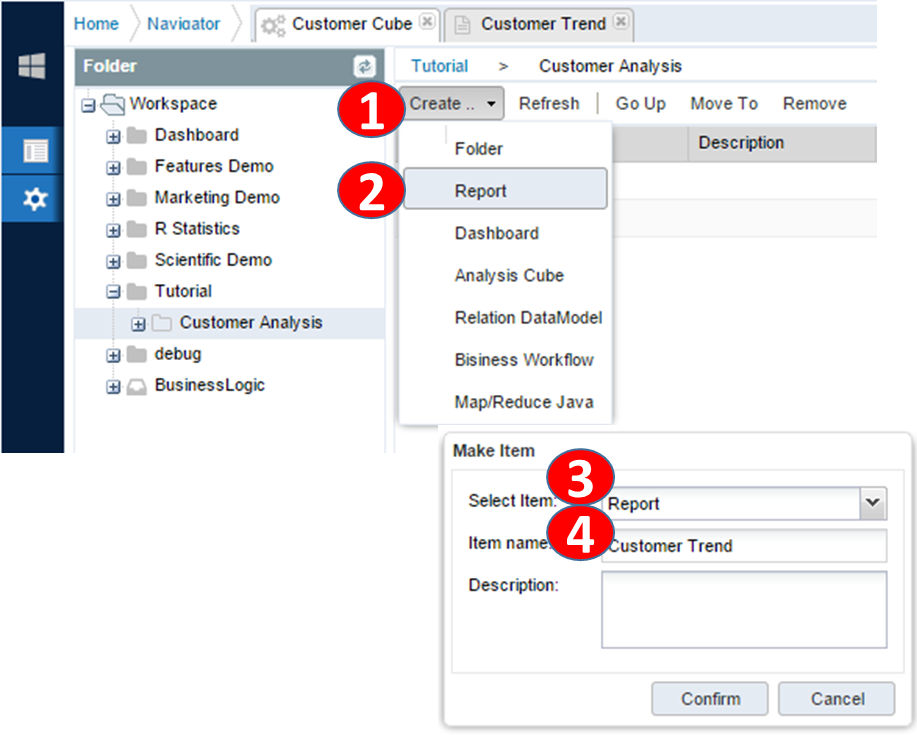Viewport: 917px width, 735px height.
Task: Open the Create dropdown button
Action: [x=452, y=103]
